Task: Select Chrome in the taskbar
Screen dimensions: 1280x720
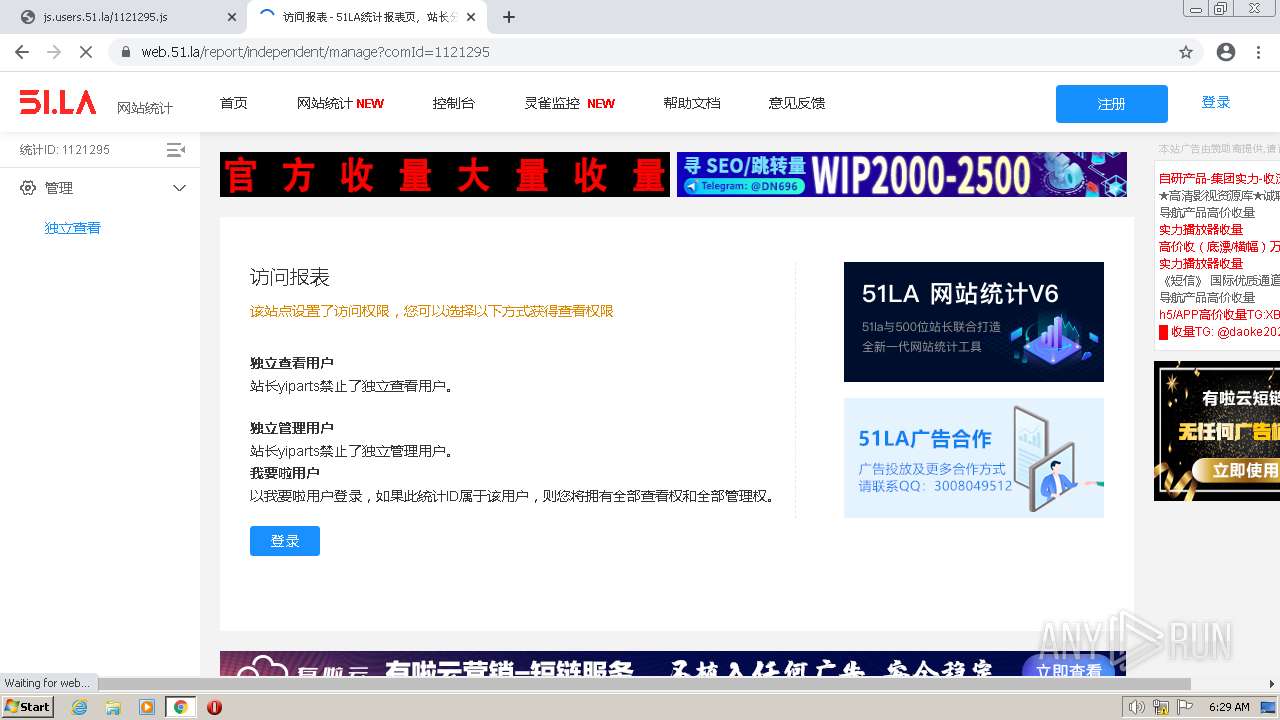Action: 180,707
